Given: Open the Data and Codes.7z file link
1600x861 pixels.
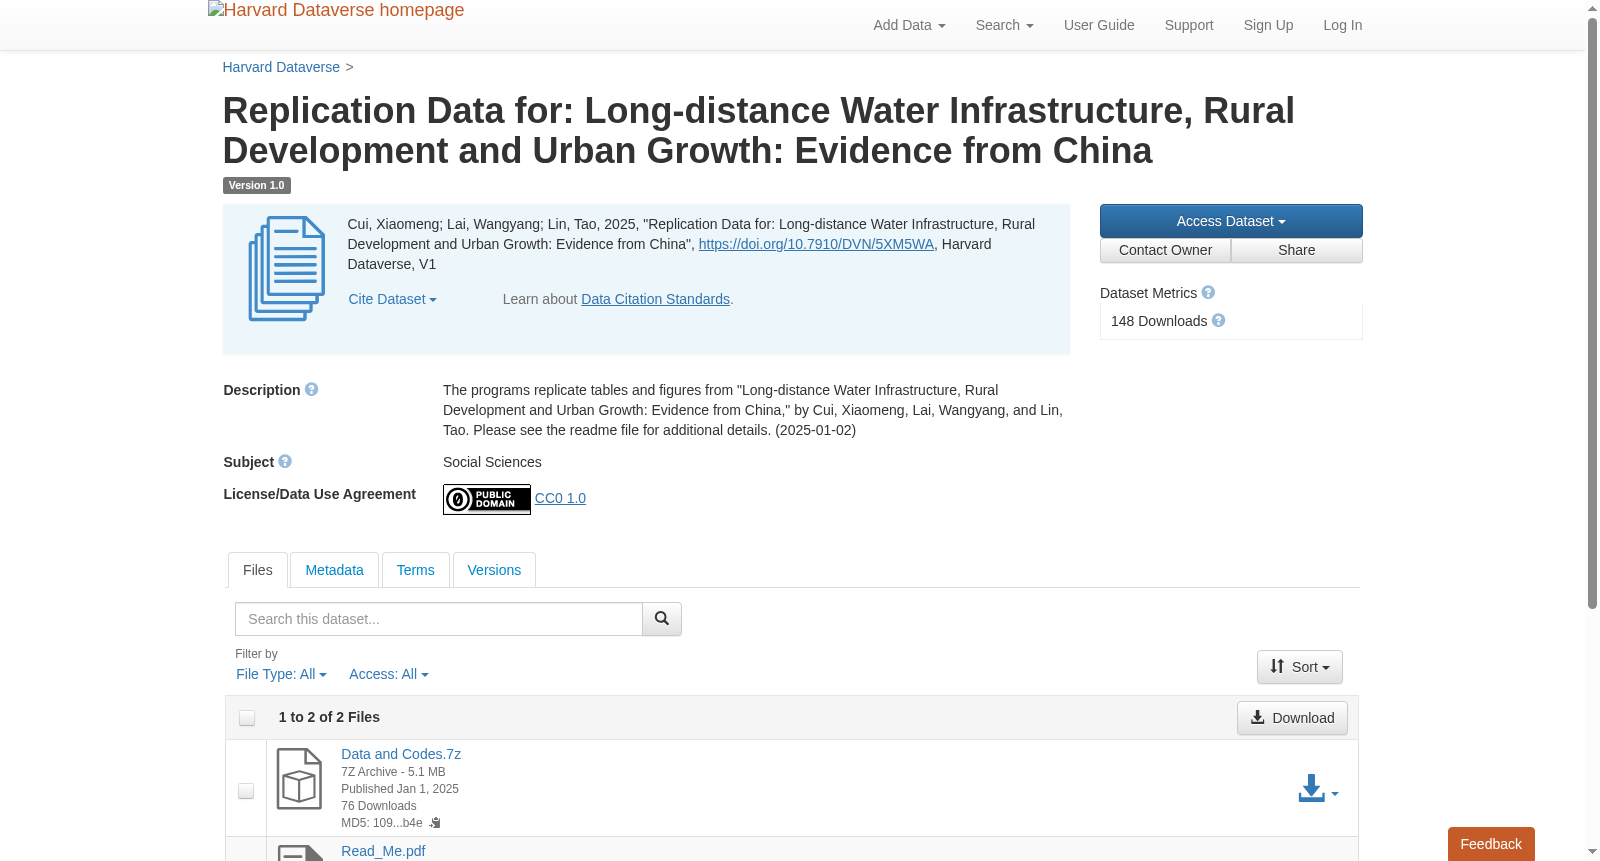Looking at the screenshot, I should click(x=401, y=754).
